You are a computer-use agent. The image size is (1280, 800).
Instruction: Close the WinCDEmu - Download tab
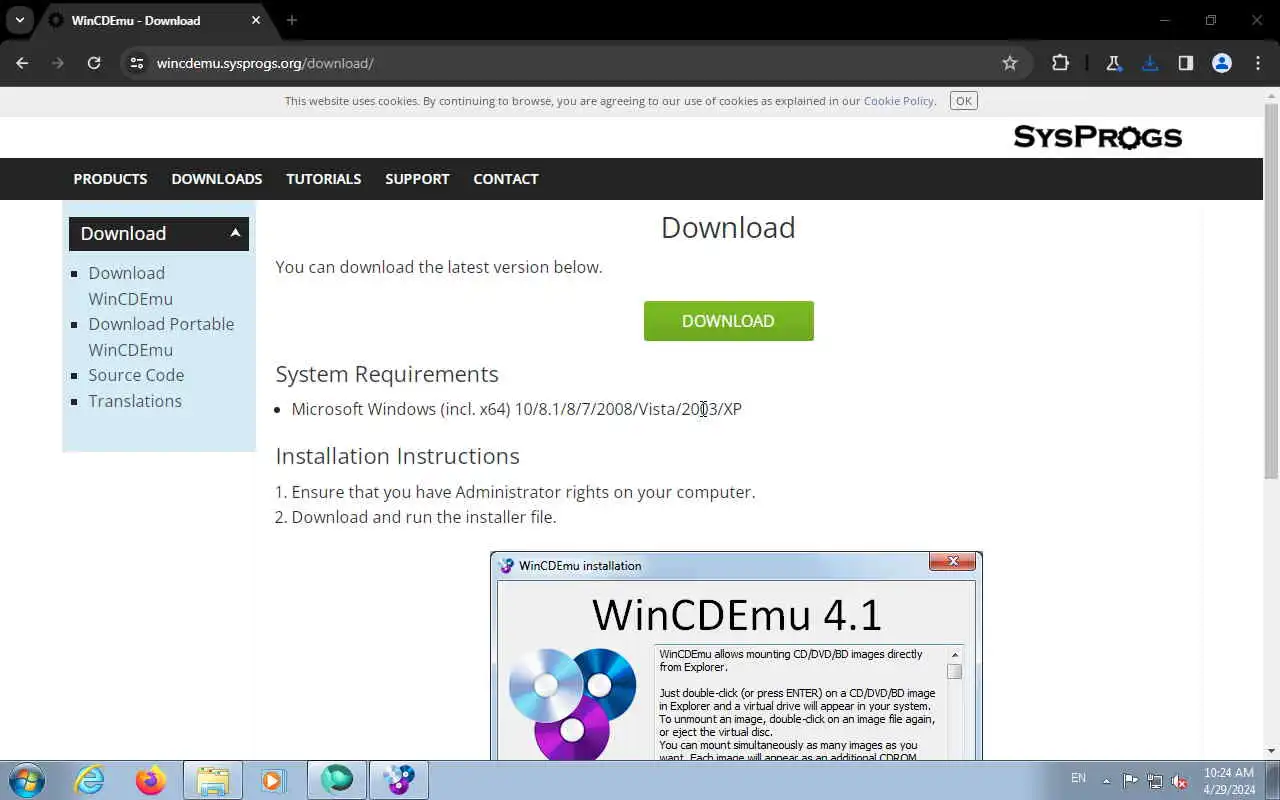point(256,20)
